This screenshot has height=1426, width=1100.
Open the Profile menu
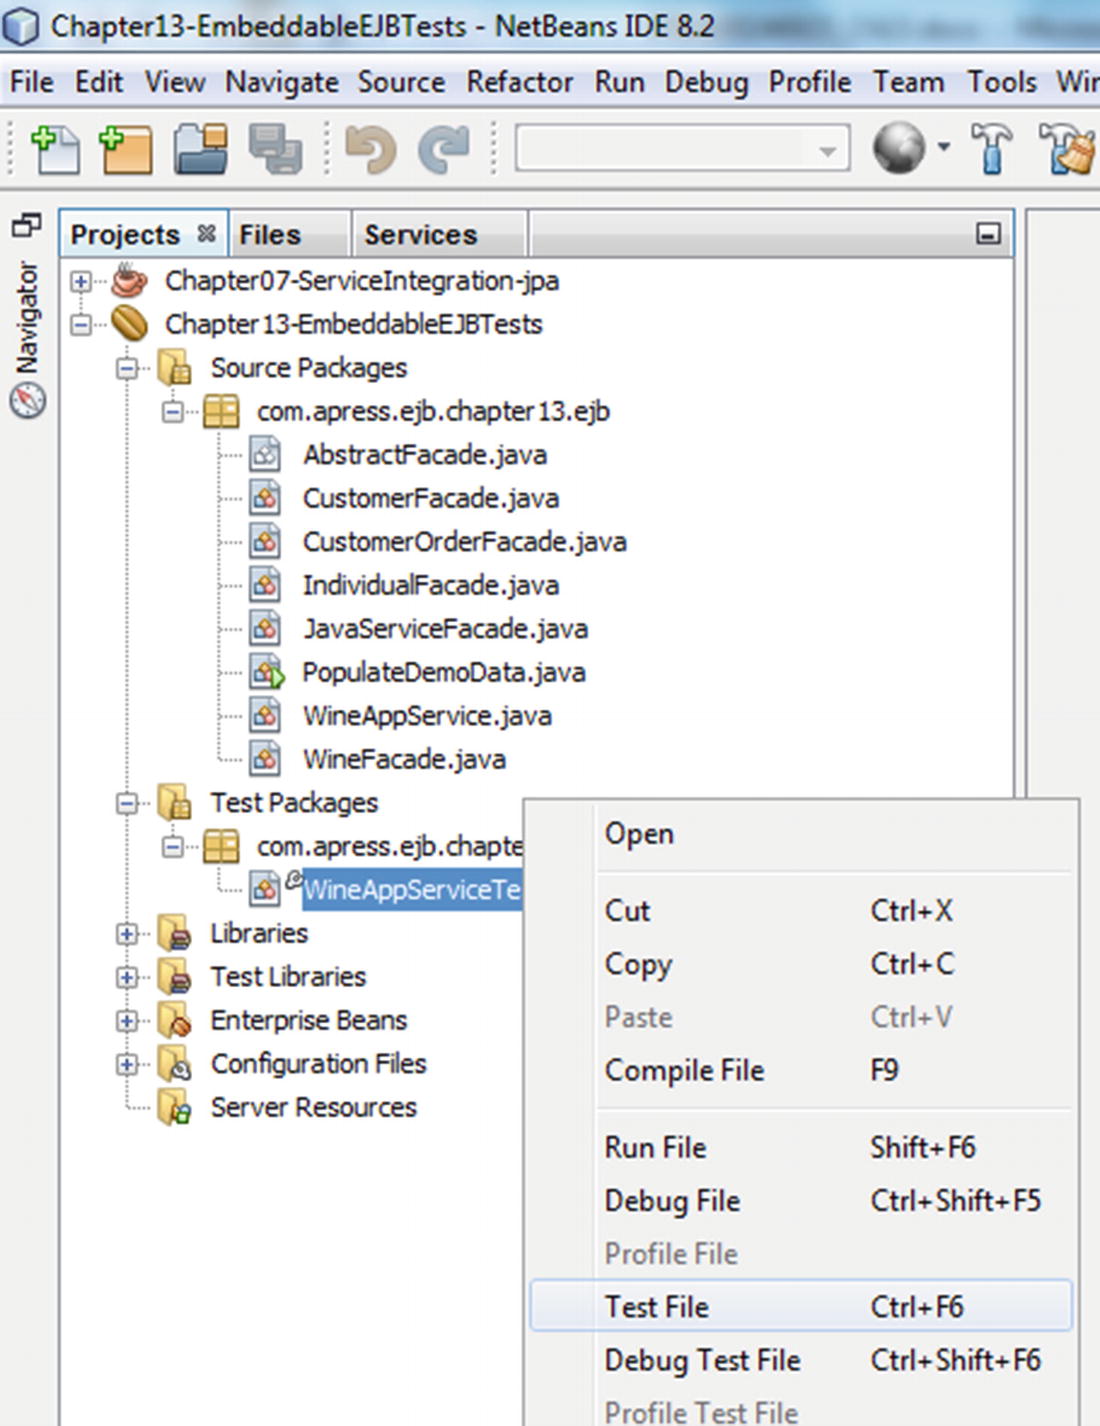[x=810, y=81]
